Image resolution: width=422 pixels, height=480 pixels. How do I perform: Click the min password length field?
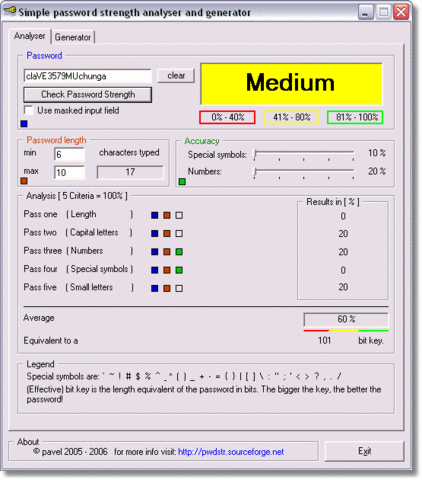click(x=69, y=154)
